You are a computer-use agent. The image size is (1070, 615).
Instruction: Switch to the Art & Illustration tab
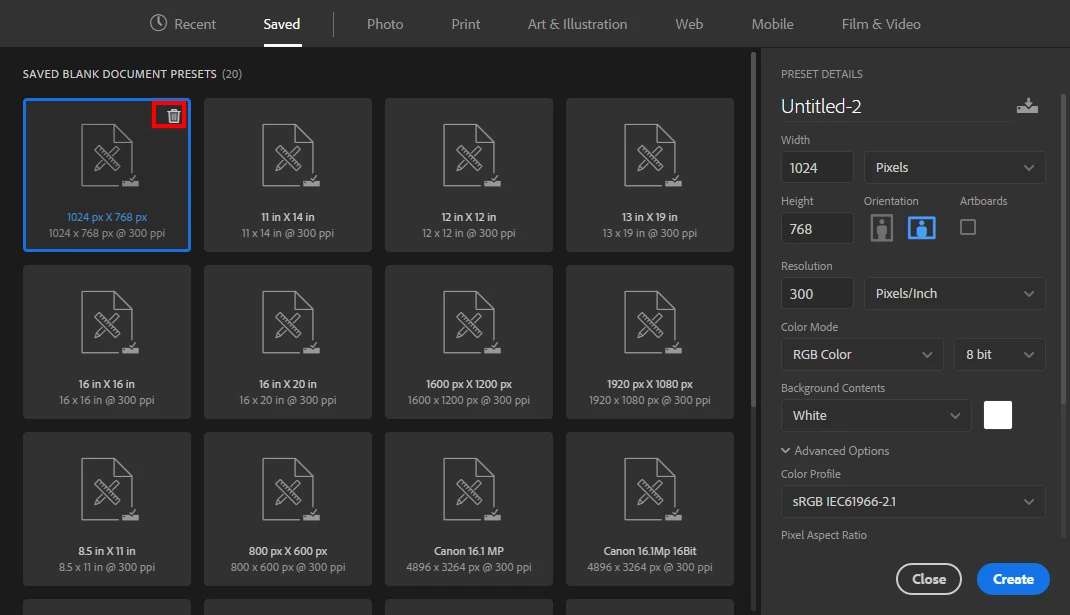coord(577,24)
